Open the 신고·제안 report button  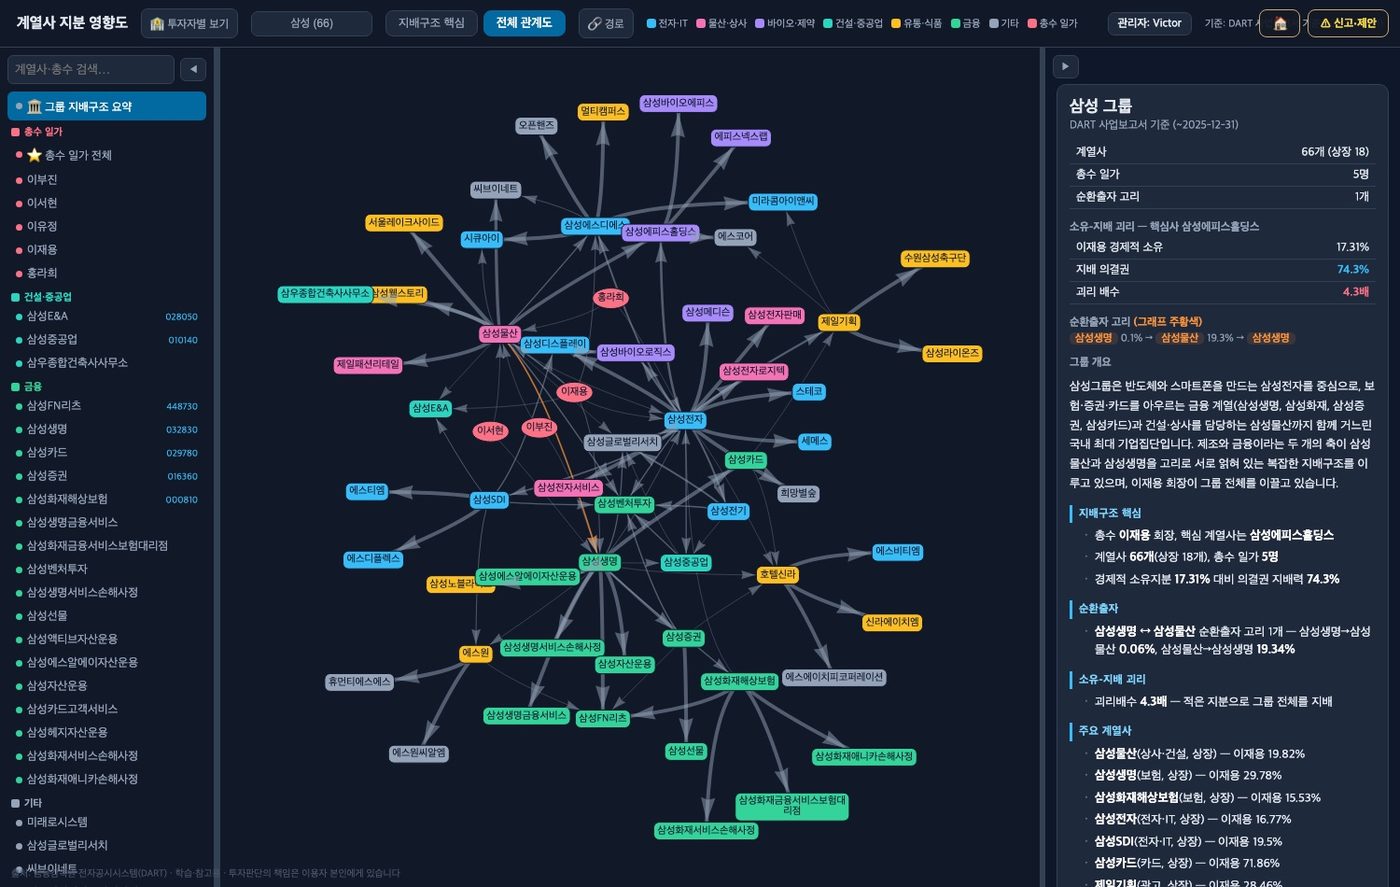[1348, 23]
